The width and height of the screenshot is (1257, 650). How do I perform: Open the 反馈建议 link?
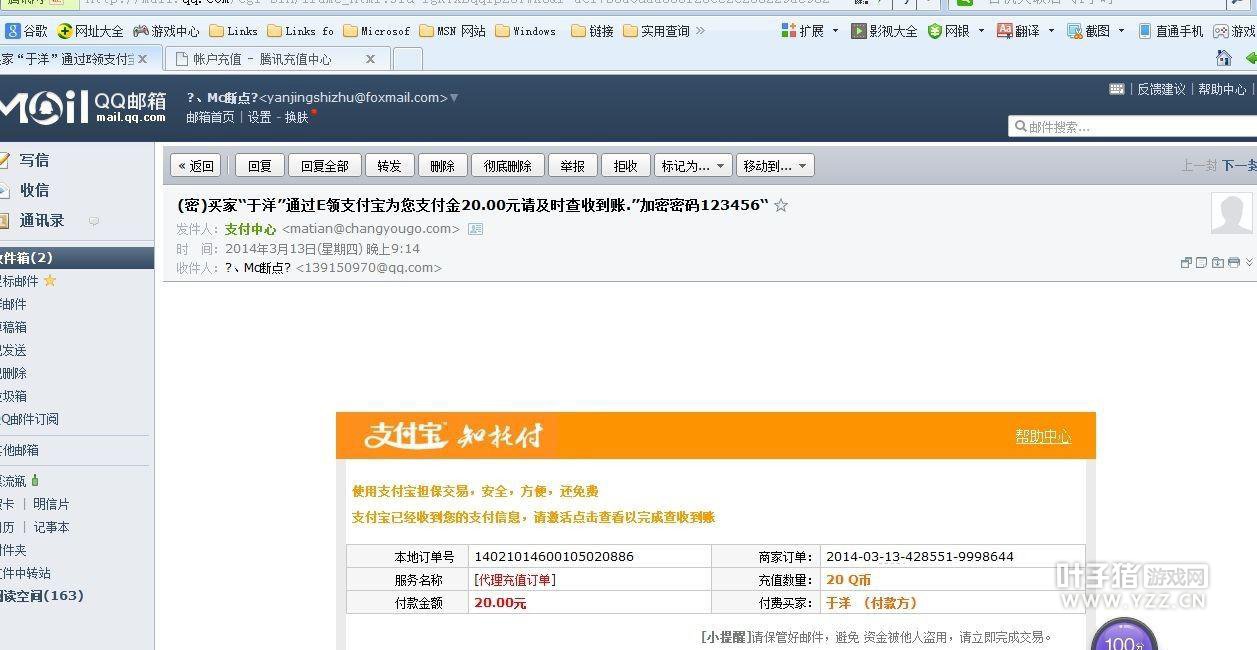click(1161, 89)
